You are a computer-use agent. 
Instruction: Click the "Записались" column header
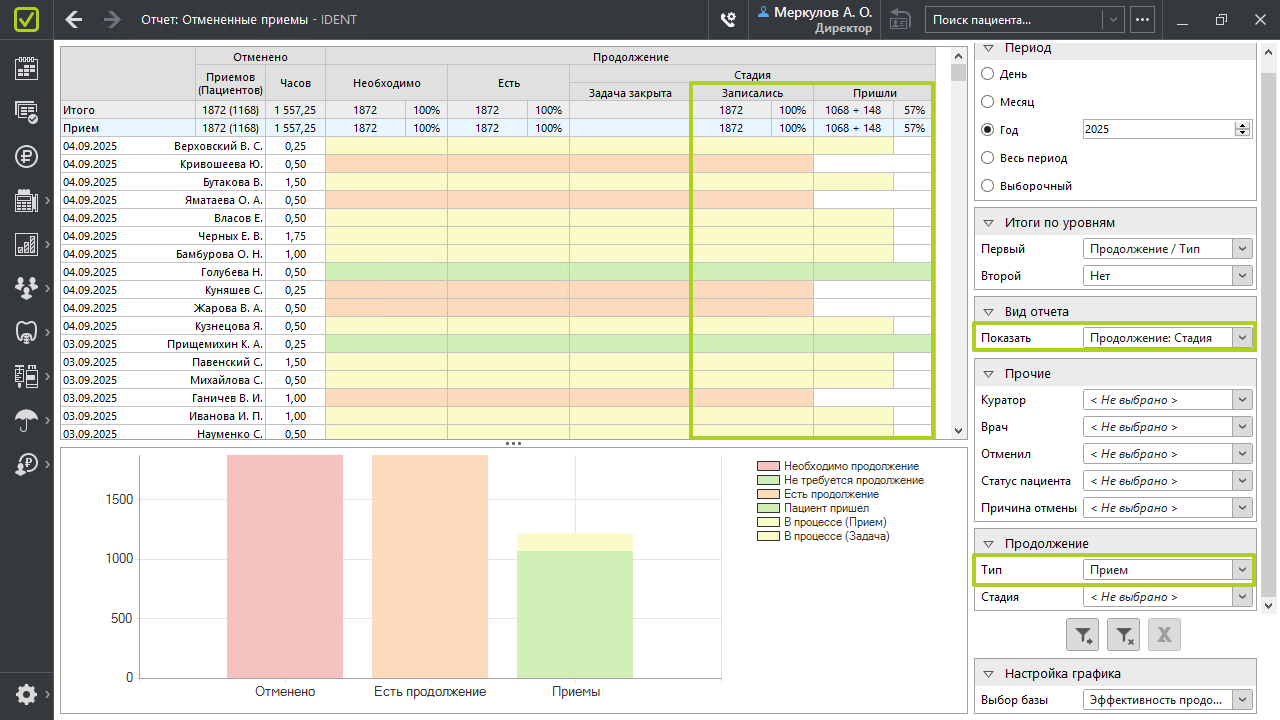click(751, 93)
